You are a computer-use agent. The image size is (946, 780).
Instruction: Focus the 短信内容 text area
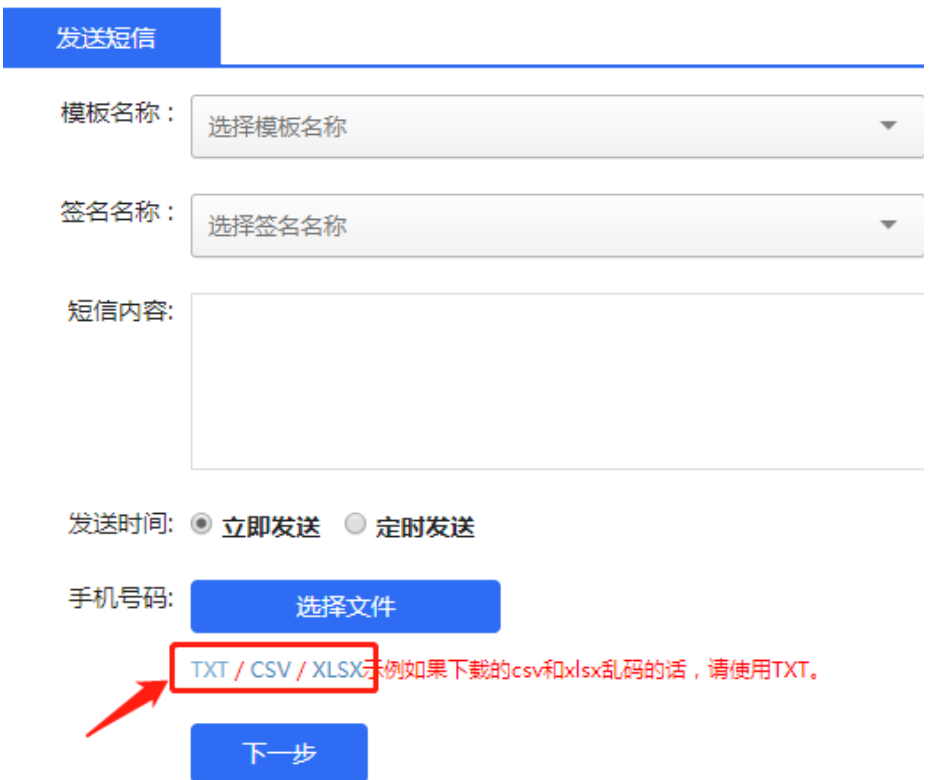coord(556,381)
